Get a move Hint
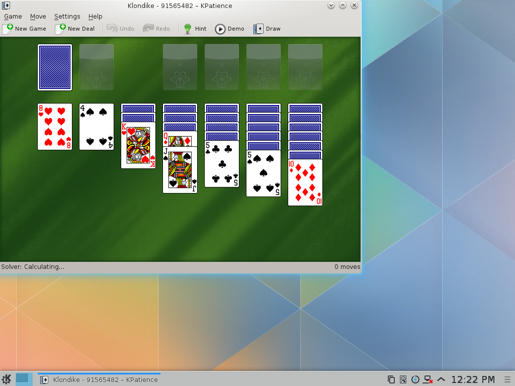 (x=195, y=29)
